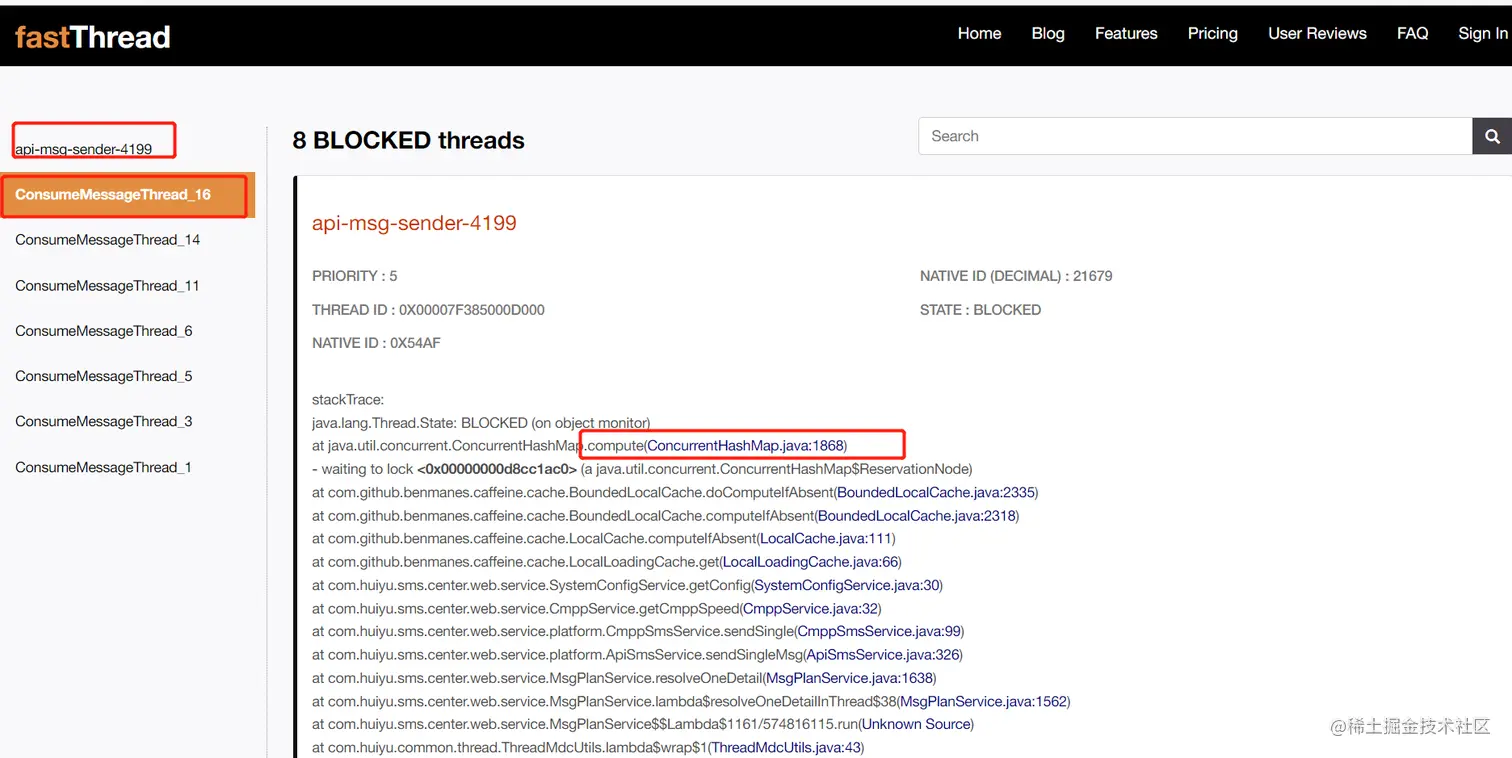The width and height of the screenshot is (1512, 758).
Task: Click the STATE : BLOCKED text
Action: 980,310
